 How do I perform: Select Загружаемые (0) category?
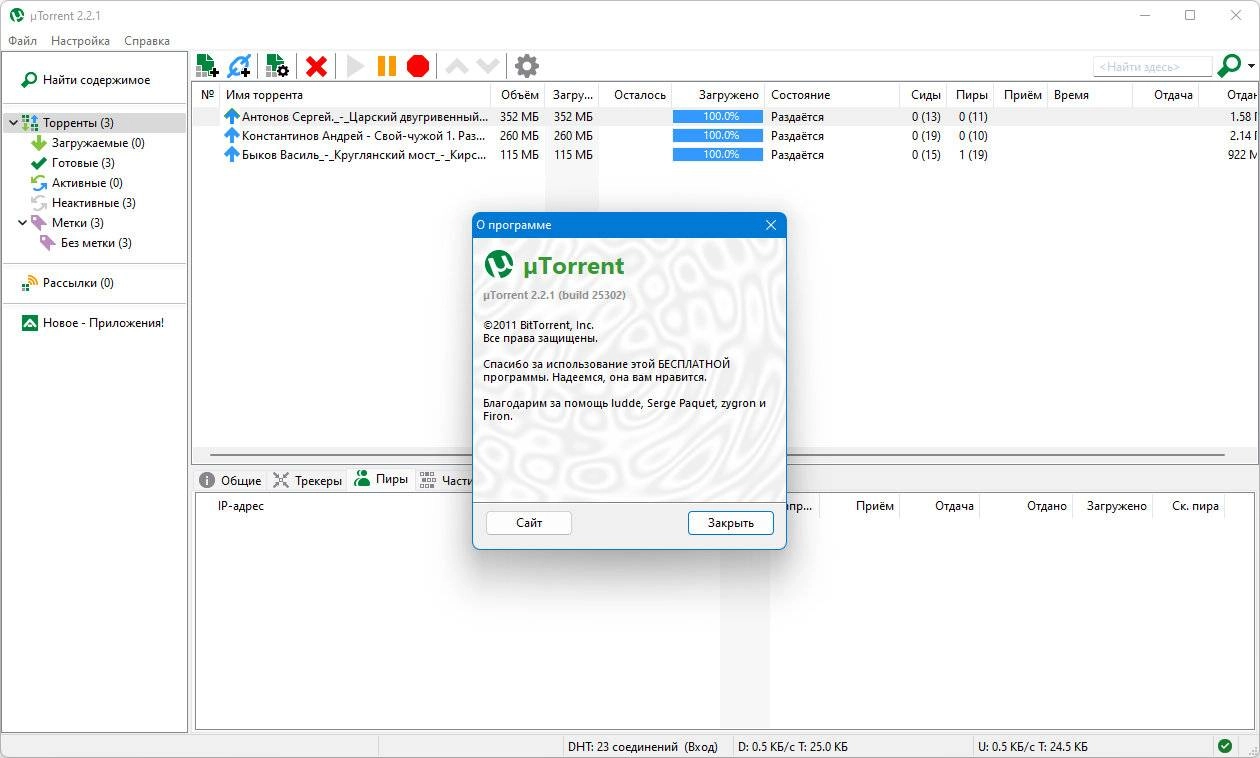tap(98, 143)
